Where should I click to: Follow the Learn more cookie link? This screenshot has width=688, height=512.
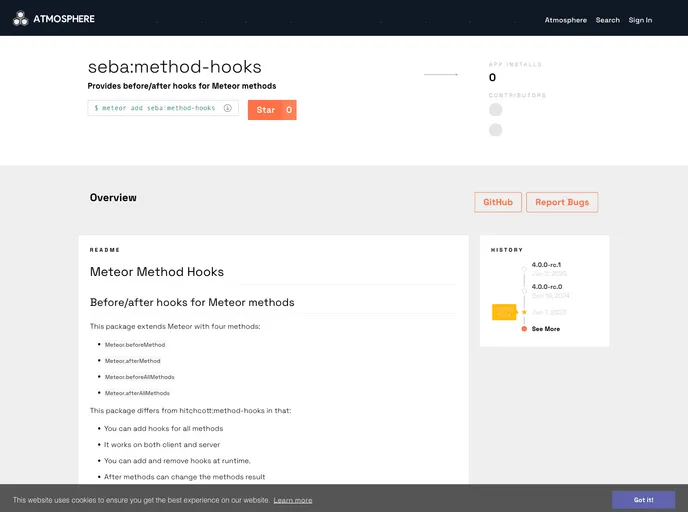click(x=293, y=500)
